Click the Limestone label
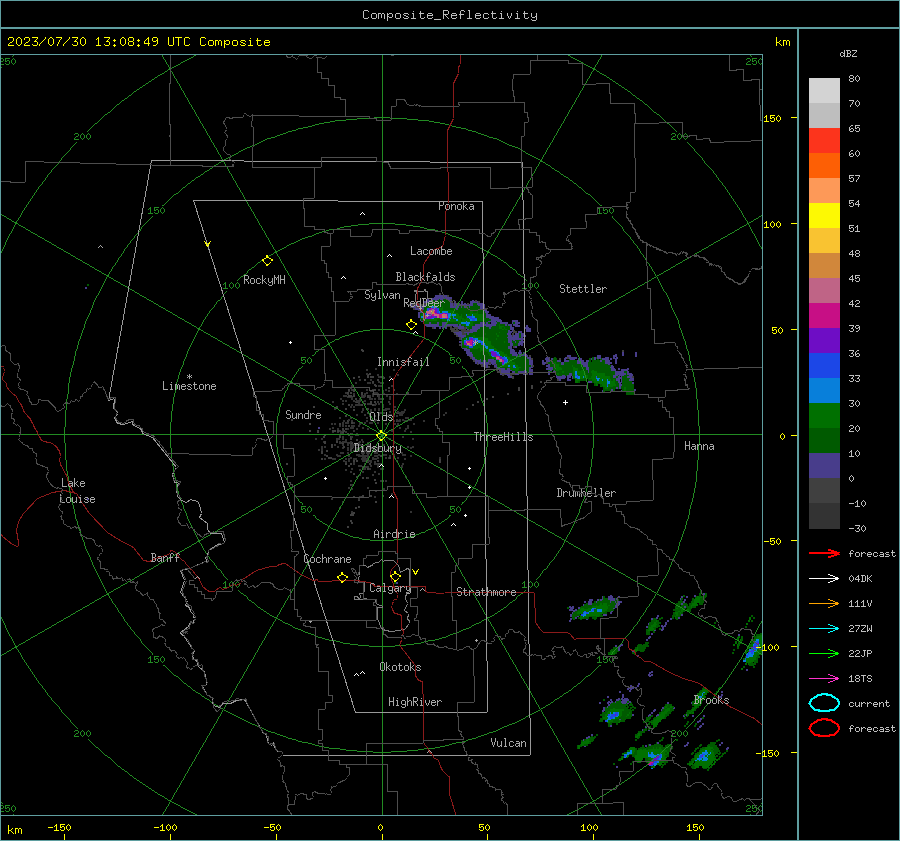900x841 pixels. (x=189, y=386)
